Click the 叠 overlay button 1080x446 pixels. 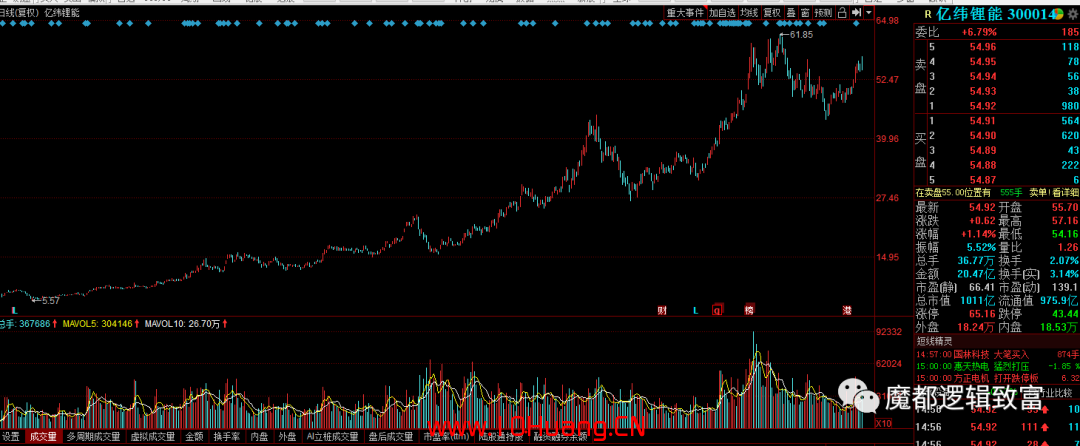[791, 13]
